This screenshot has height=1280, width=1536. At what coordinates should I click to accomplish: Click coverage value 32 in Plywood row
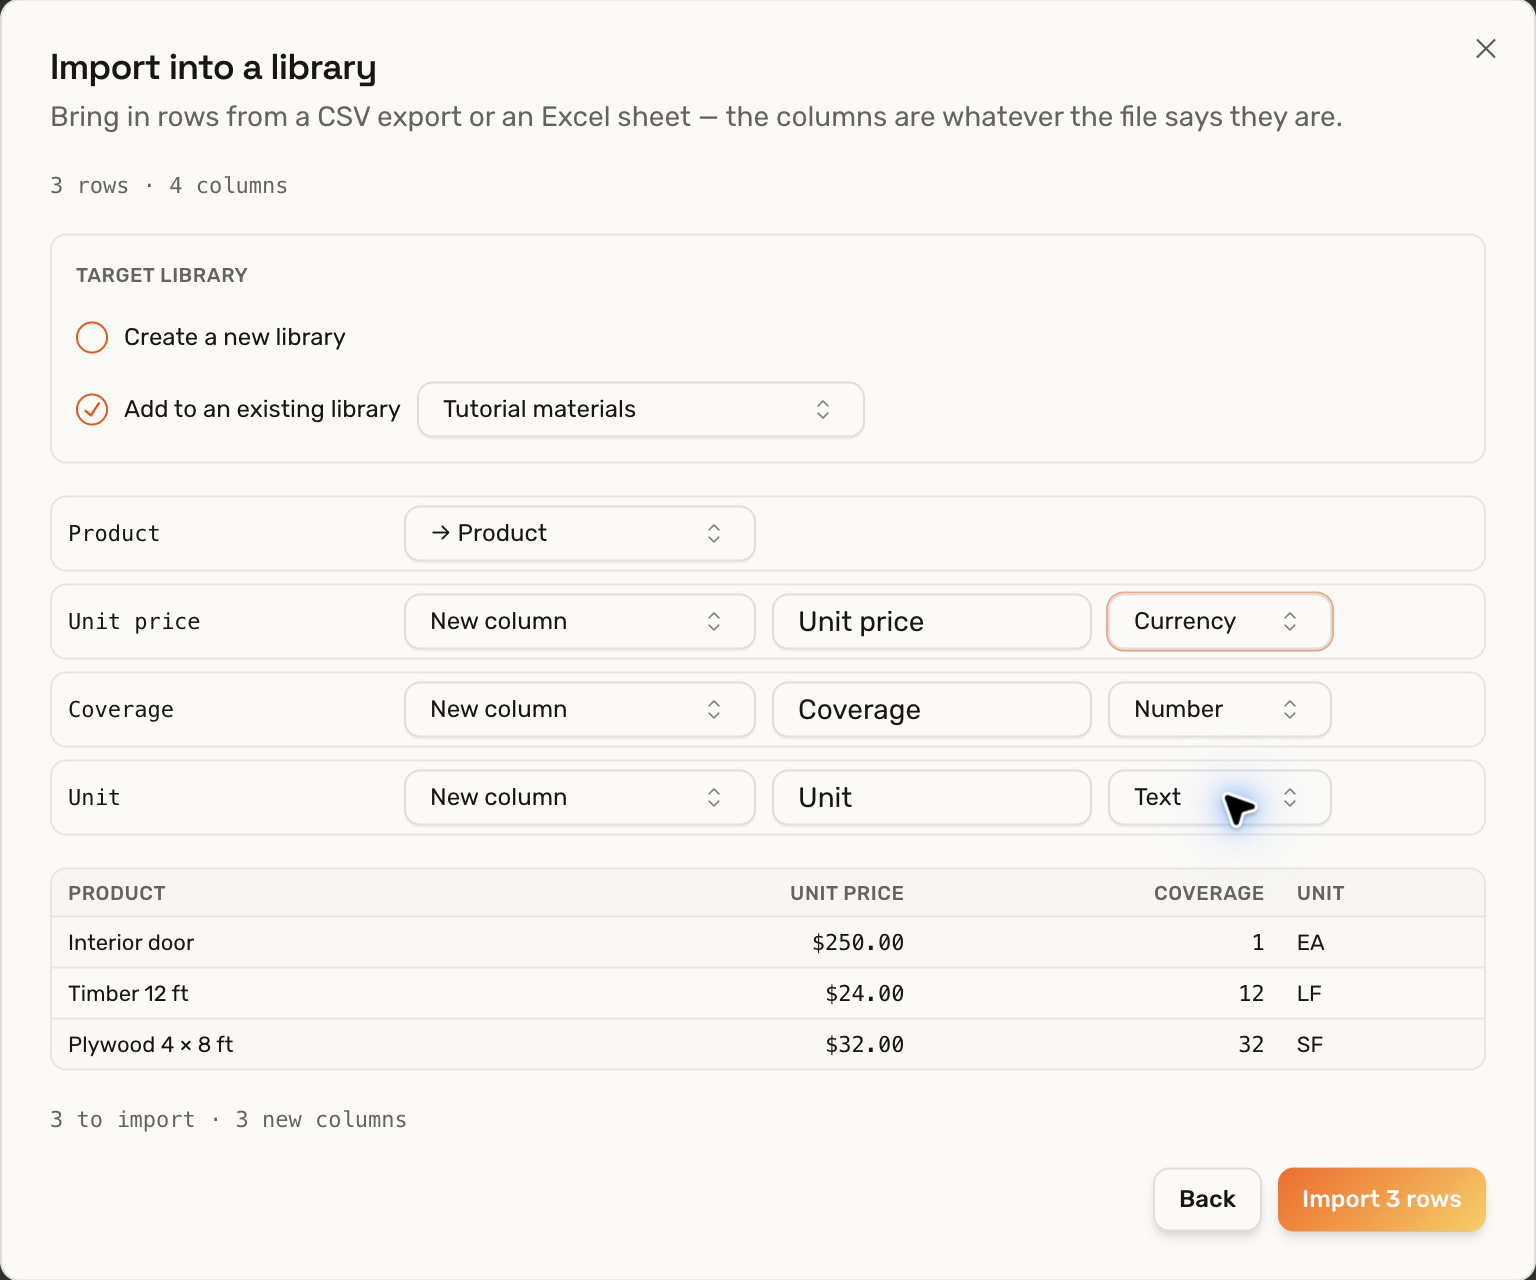point(1251,1044)
